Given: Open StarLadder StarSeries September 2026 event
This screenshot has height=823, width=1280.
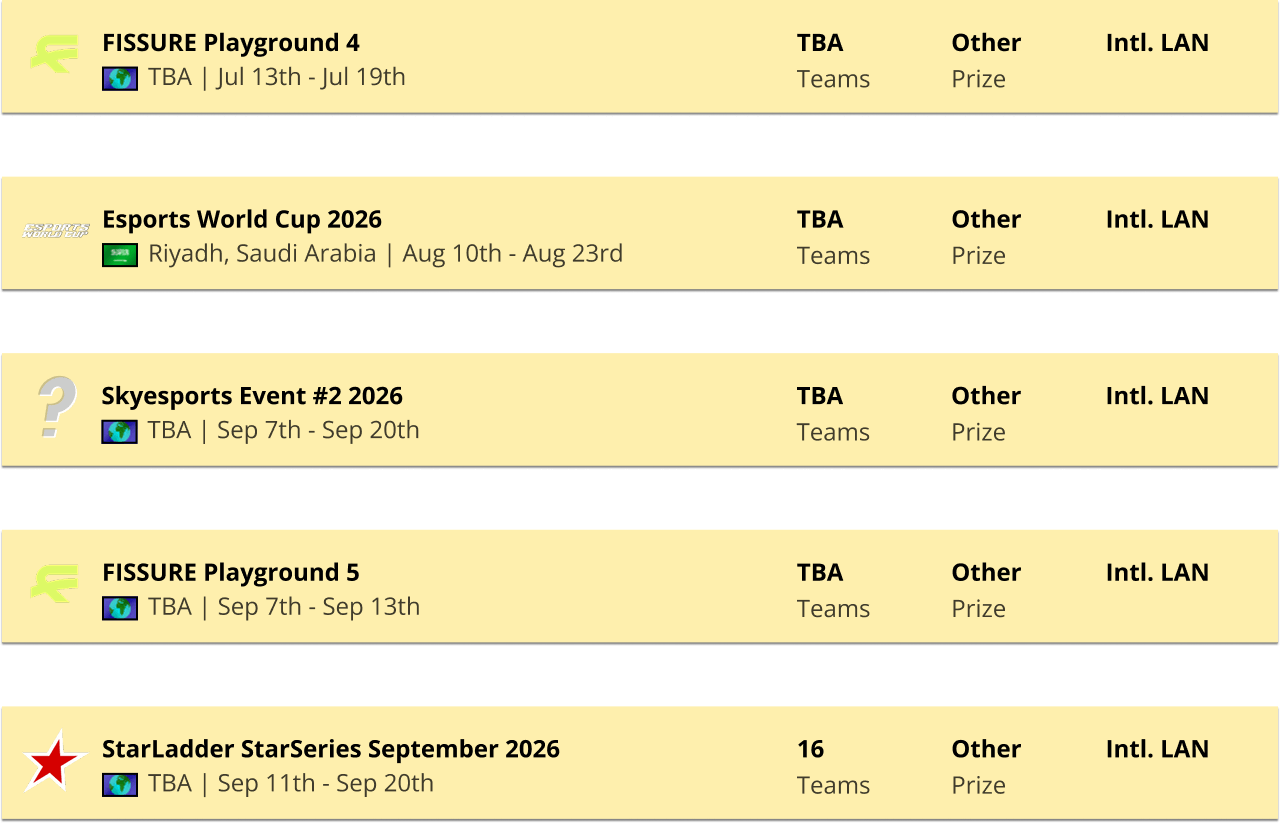Looking at the screenshot, I should pyautogui.click(x=331, y=749).
